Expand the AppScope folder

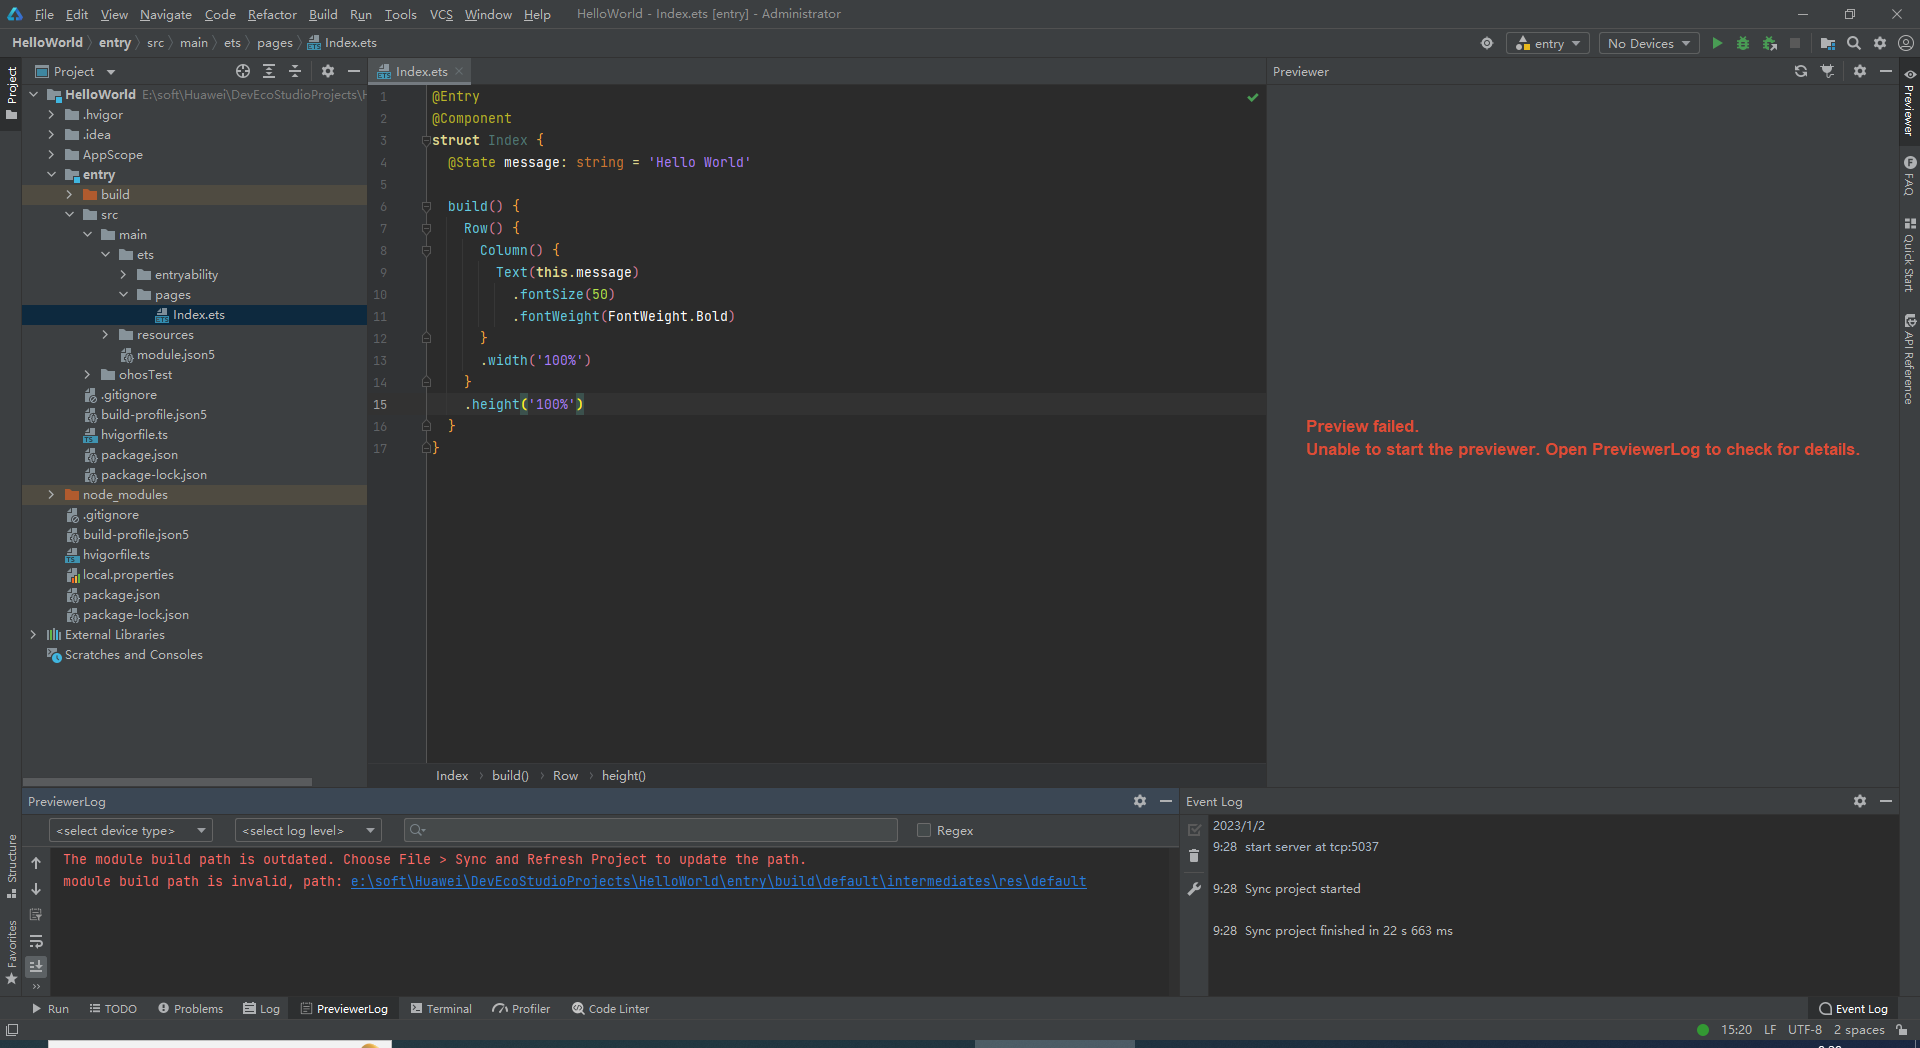coord(51,155)
